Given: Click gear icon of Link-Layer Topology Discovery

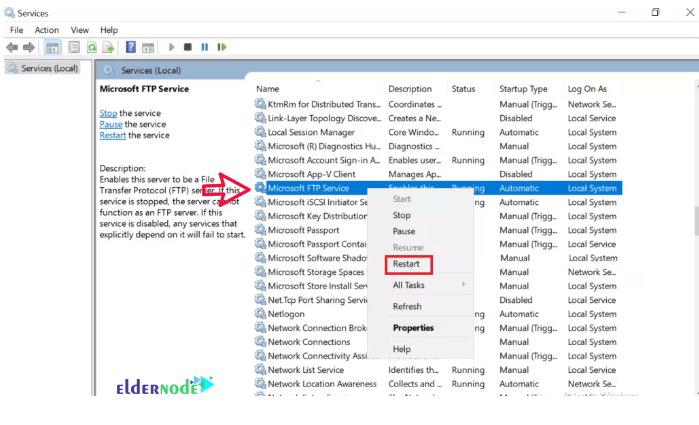Looking at the screenshot, I should pyautogui.click(x=260, y=118).
